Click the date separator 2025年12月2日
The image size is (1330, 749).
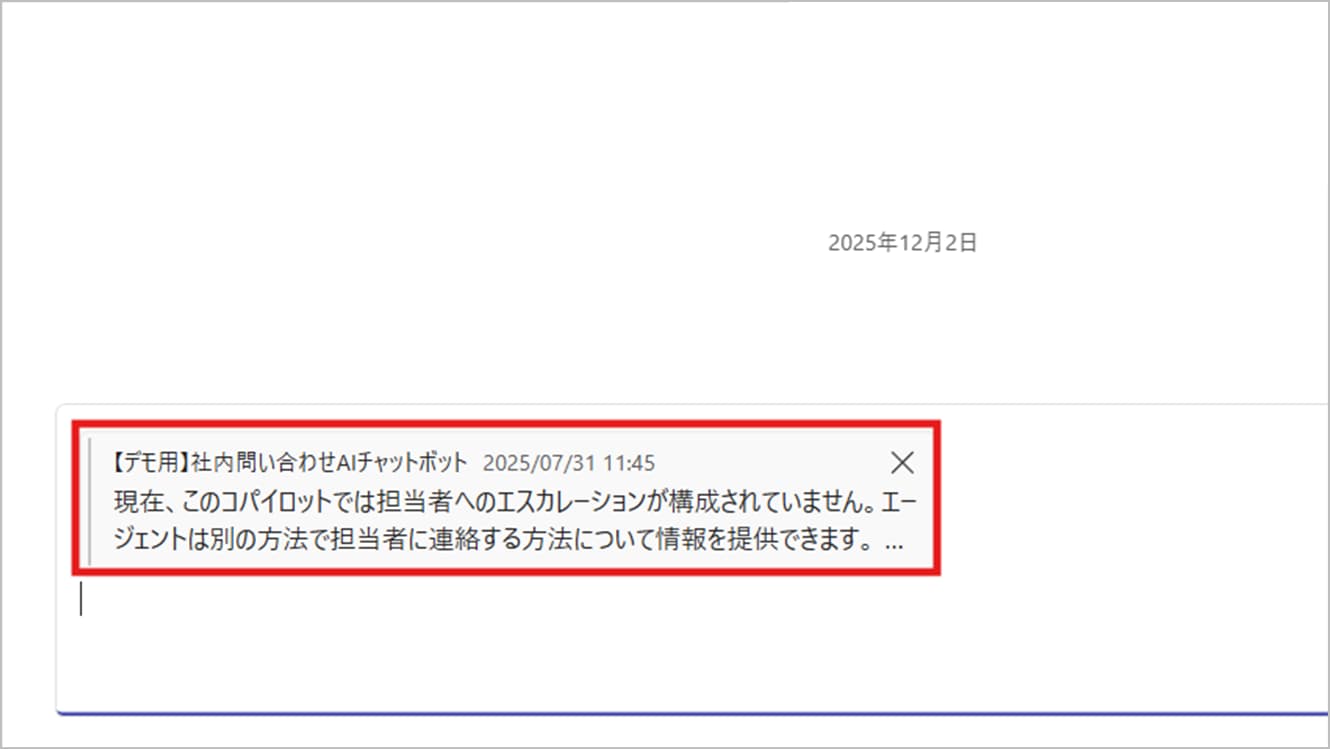[902, 243]
